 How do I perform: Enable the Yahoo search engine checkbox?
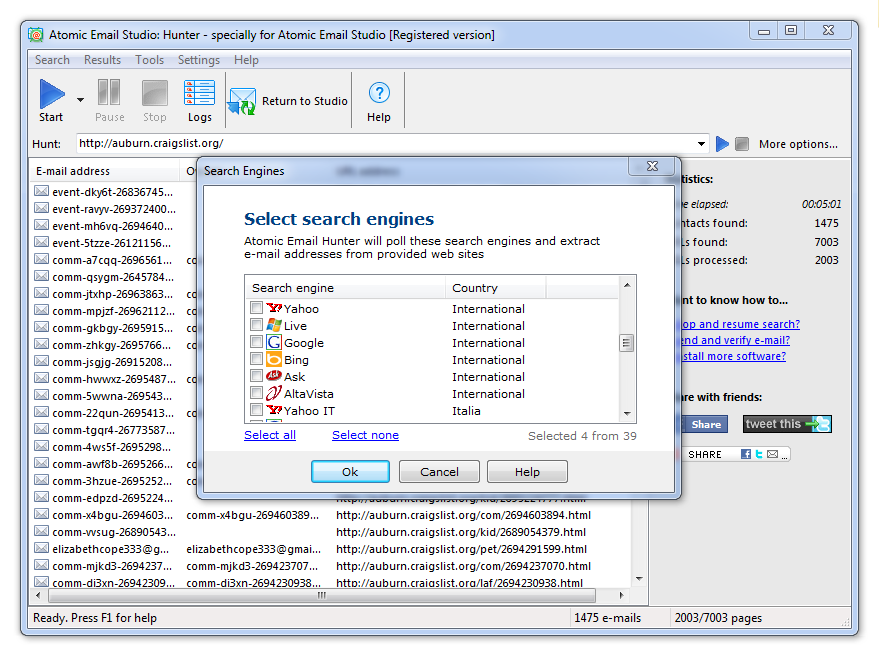pos(257,309)
